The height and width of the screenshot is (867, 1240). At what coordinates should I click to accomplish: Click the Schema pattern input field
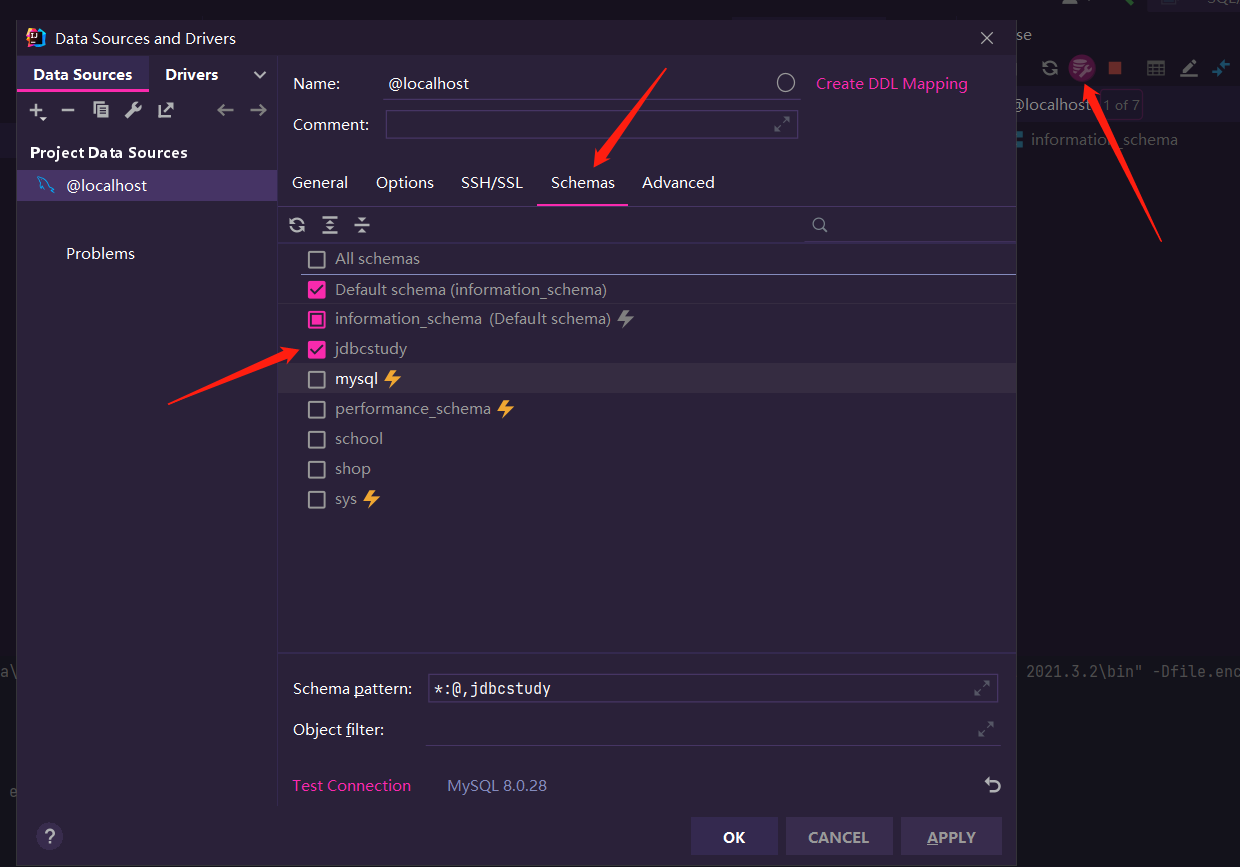(712, 688)
